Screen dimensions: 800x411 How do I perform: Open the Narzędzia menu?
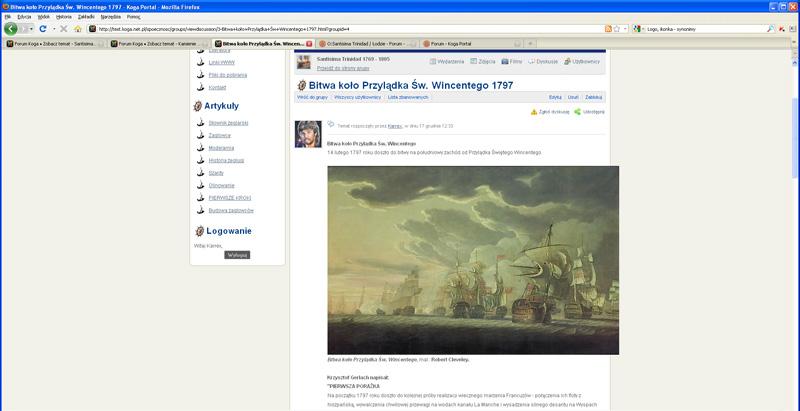(x=111, y=17)
